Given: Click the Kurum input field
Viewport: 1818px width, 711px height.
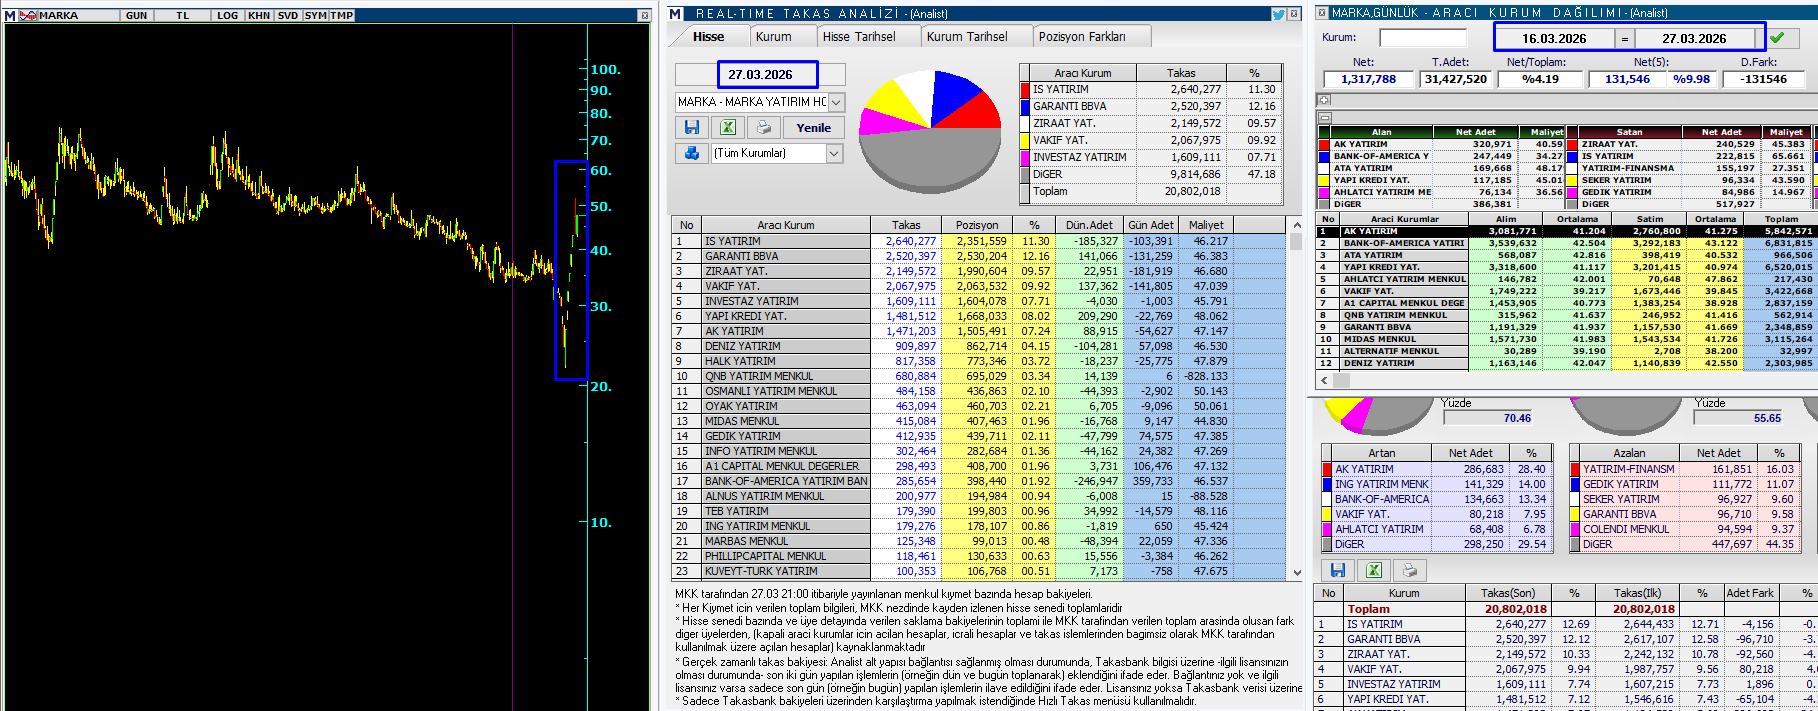Looking at the screenshot, I should 1422,38.
